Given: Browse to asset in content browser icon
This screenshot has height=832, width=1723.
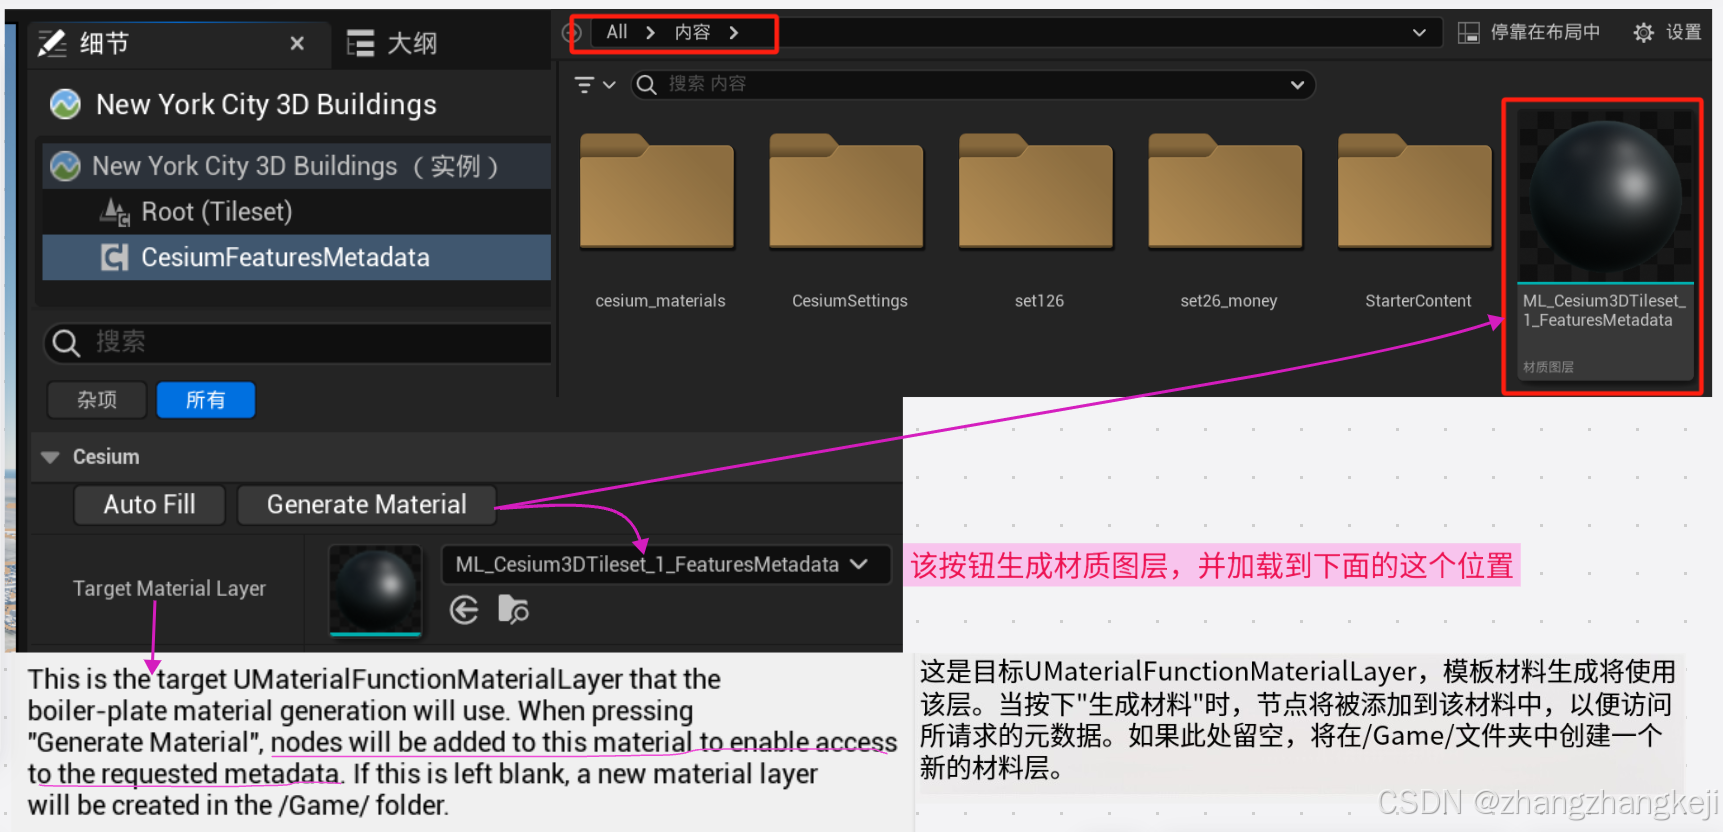Looking at the screenshot, I should (x=513, y=609).
